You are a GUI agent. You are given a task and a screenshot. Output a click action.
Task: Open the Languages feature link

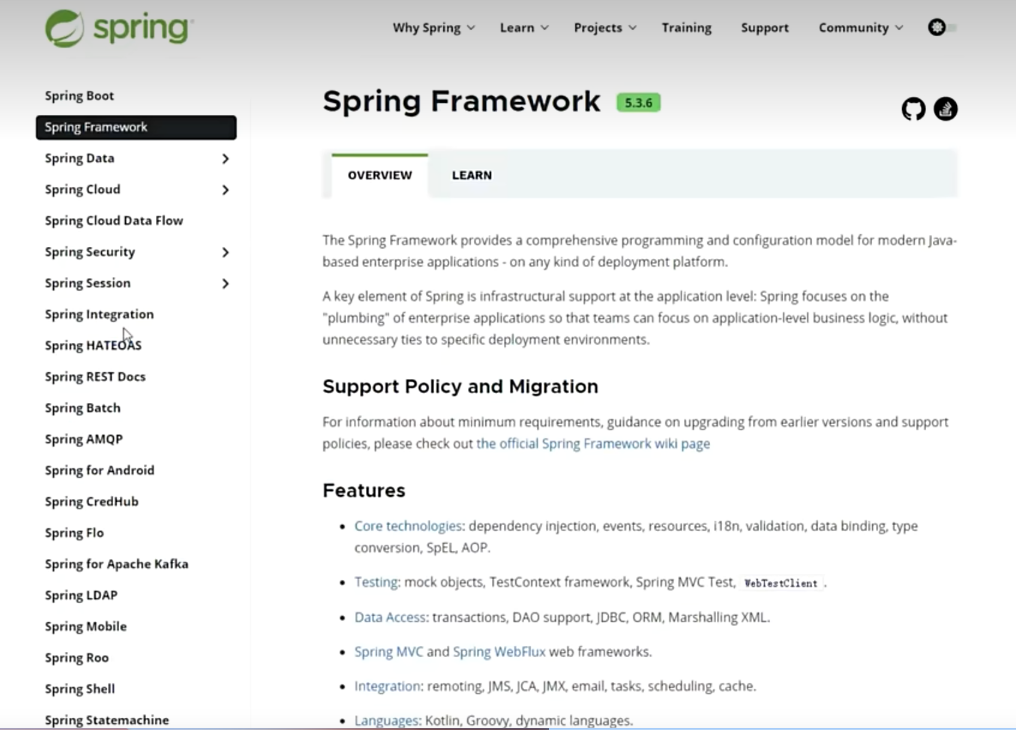(386, 720)
